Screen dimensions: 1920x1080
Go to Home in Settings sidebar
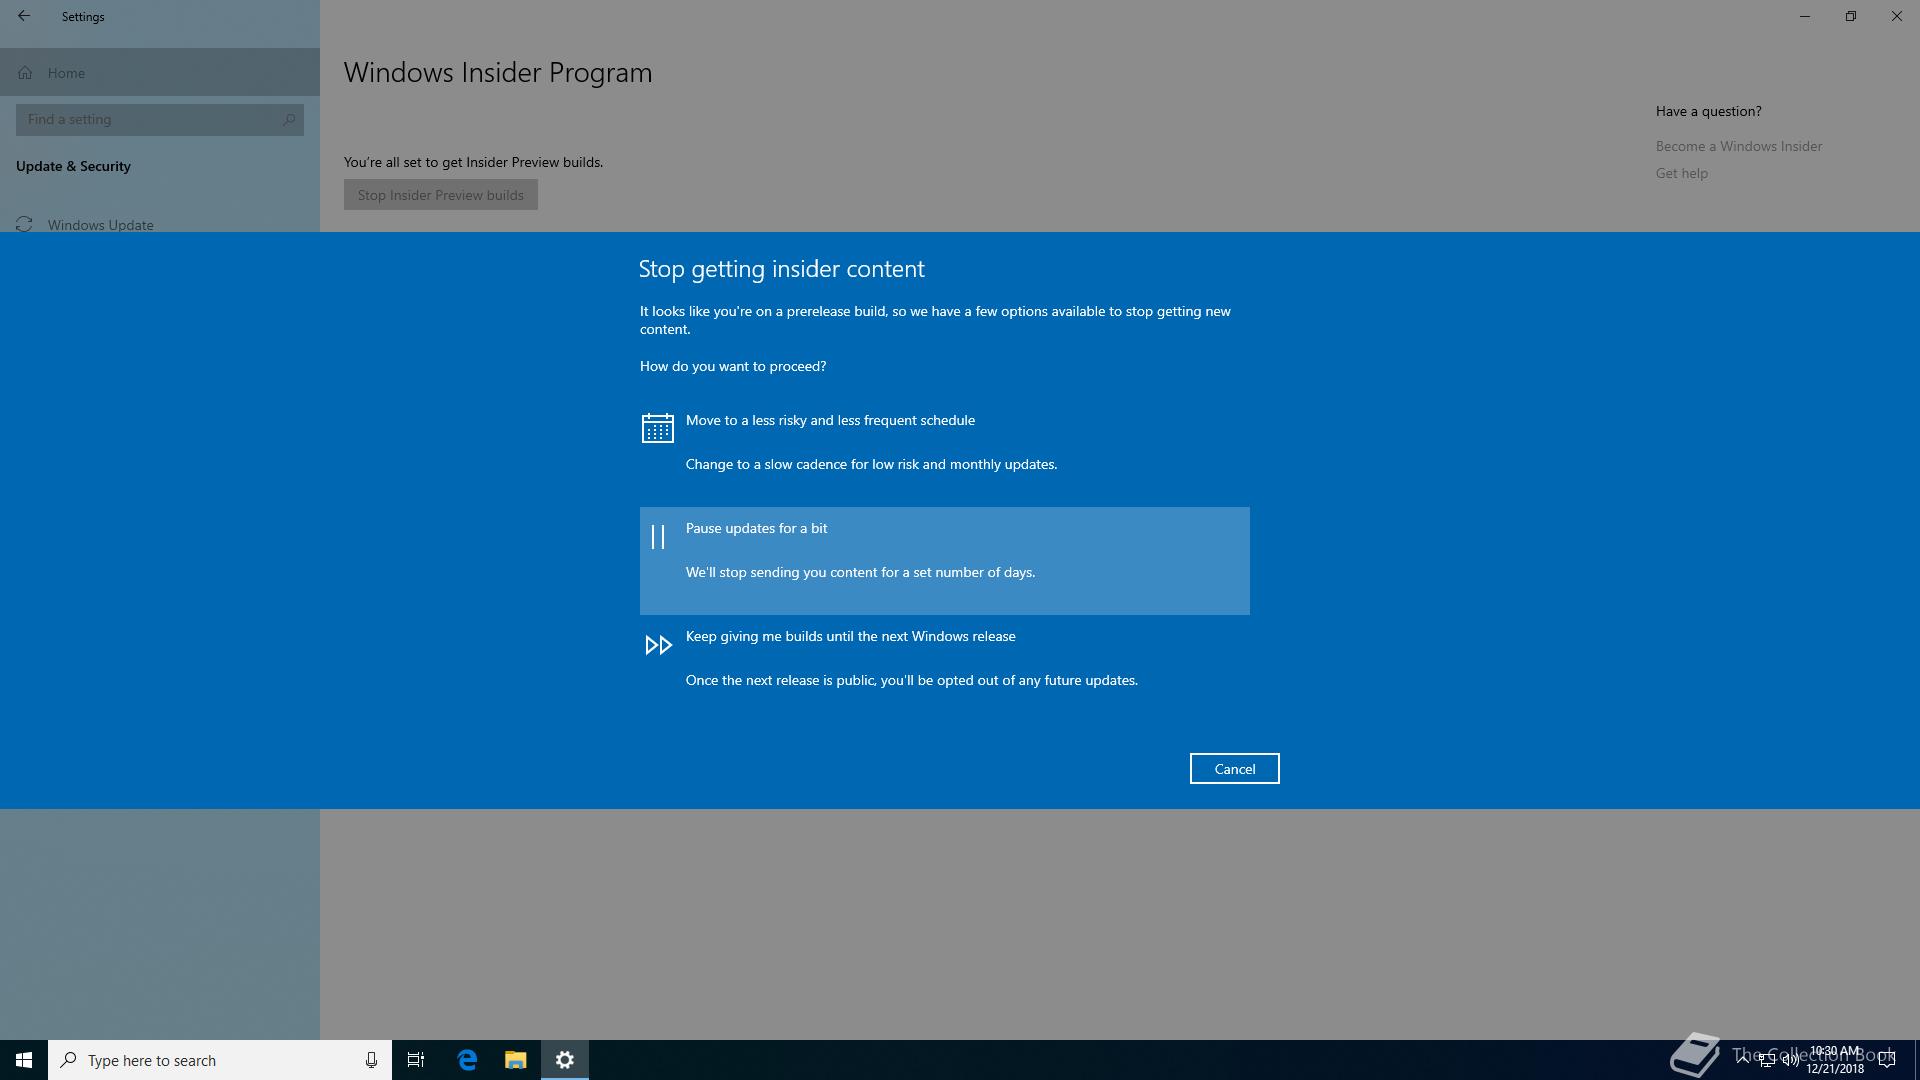(66, 73)
